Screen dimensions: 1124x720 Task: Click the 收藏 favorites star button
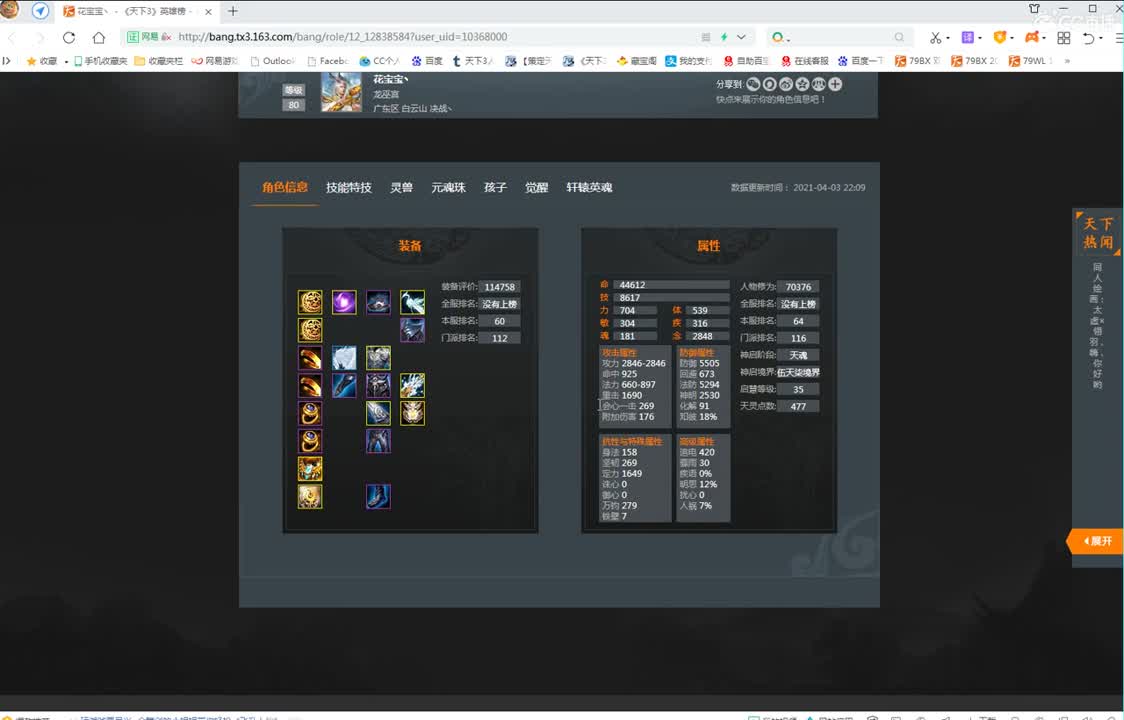tap(42, 61)
